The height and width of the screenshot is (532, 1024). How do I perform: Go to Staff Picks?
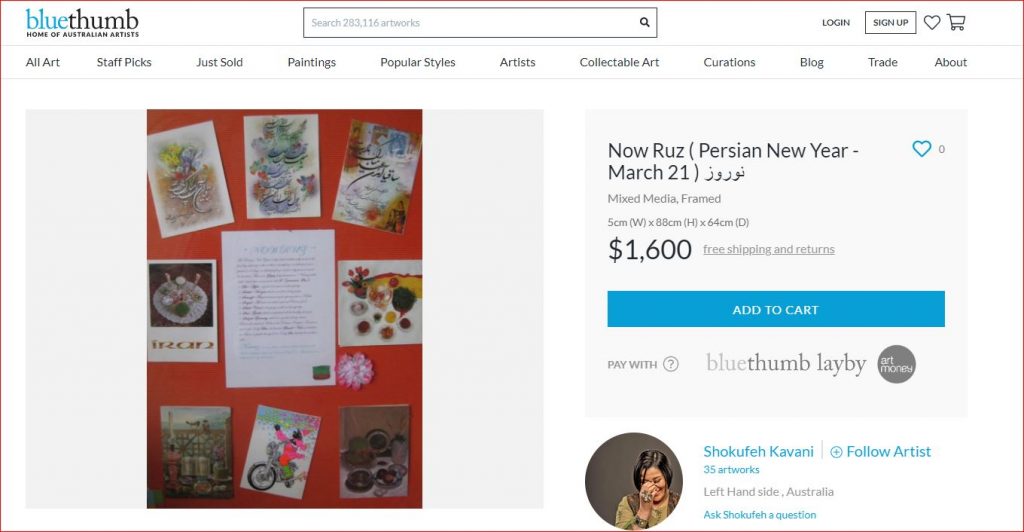pyautogui.click(x=124, y=62)
